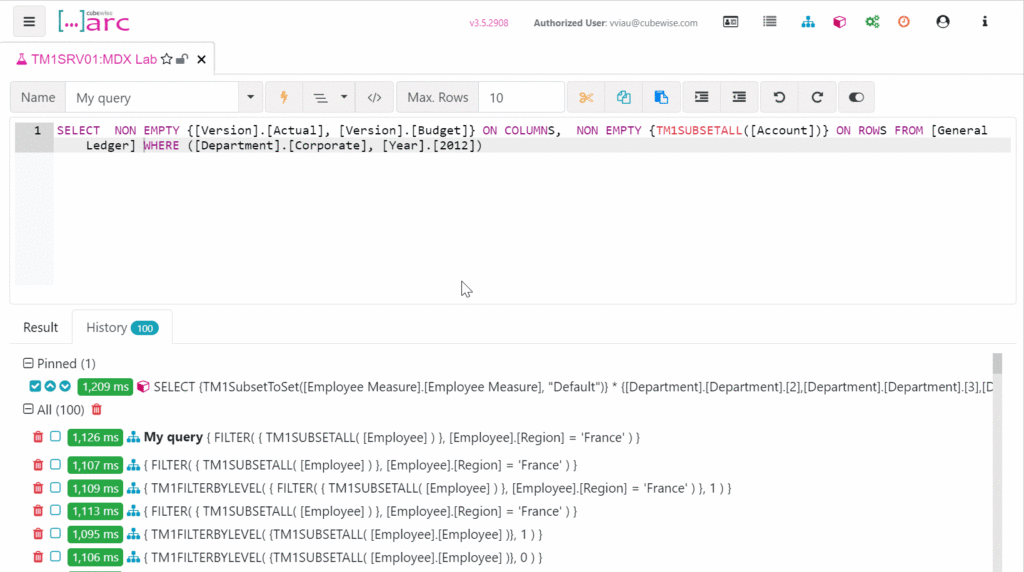Run the query with the lightning bolt button
The width and height of the screenshot is (1024, 572).
click(x=284, y=97)
